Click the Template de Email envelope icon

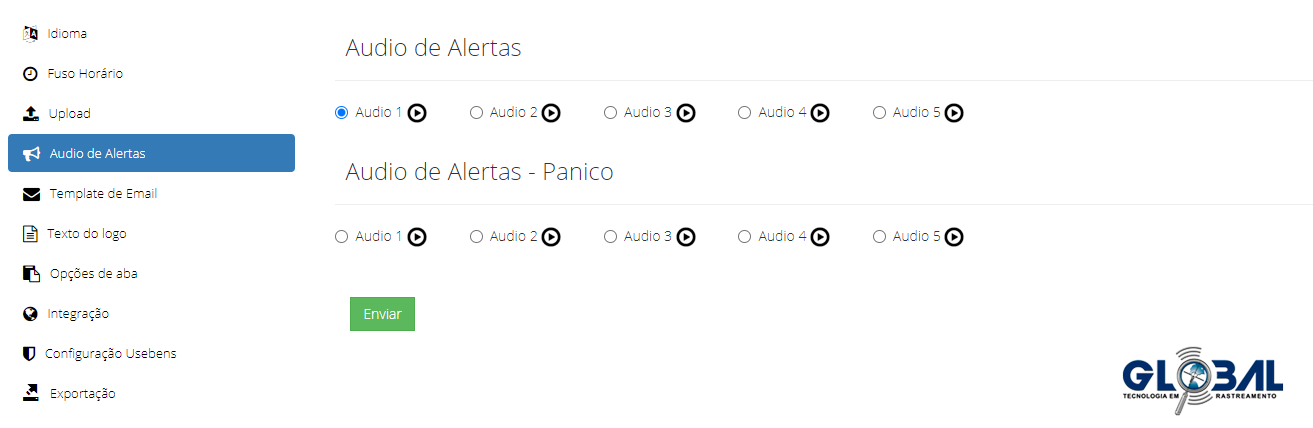coord(32,194)
